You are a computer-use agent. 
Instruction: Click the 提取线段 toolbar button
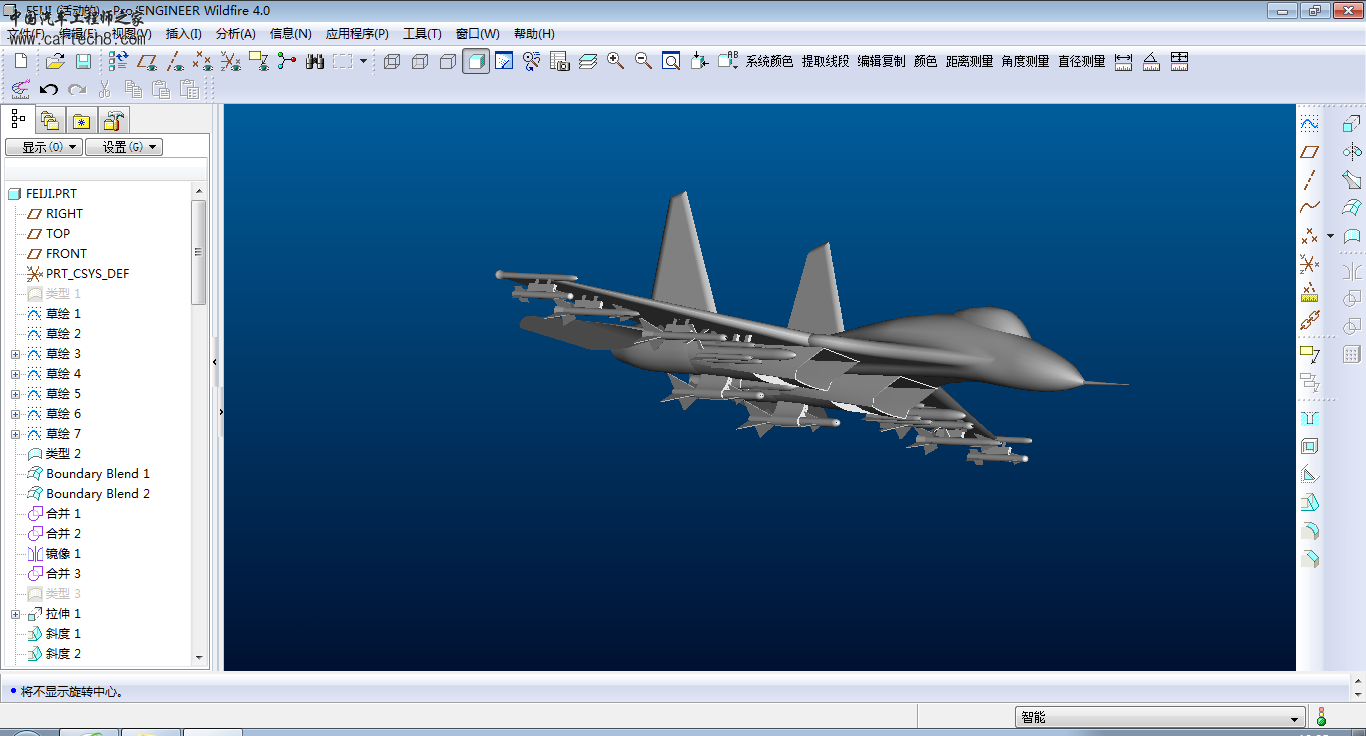(825, 62)
